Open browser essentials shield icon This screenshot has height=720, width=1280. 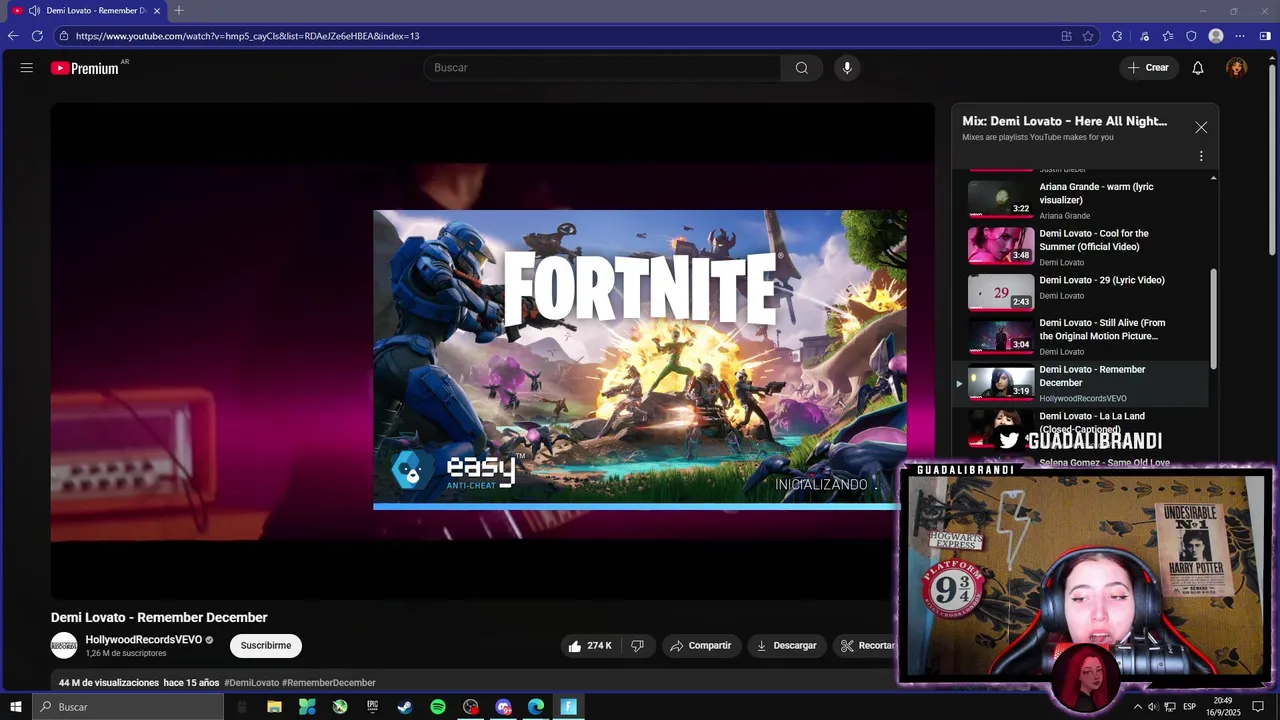coord(1191,36)
